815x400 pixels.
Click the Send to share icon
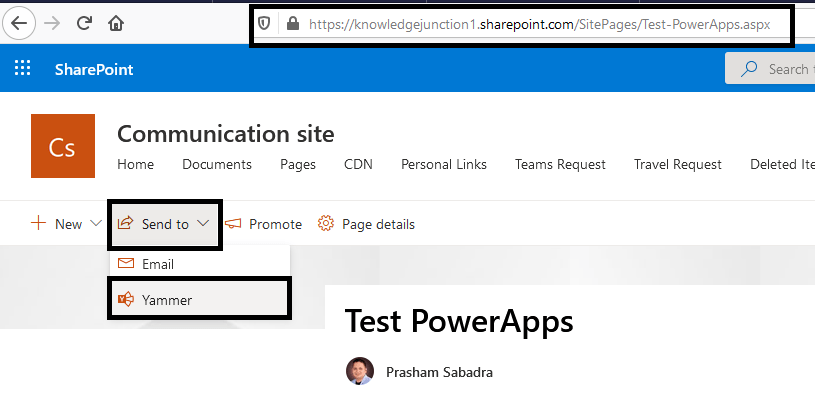(x=125, y=224)
